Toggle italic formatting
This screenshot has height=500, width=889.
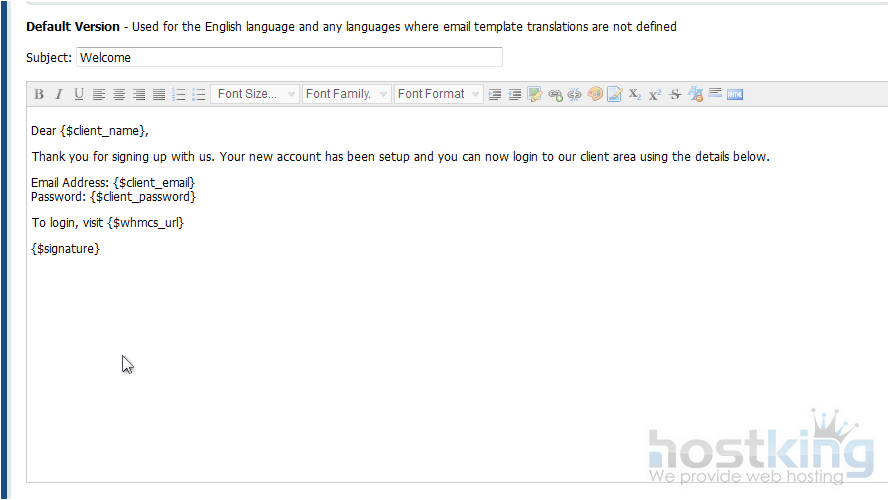tap(59, 94)
